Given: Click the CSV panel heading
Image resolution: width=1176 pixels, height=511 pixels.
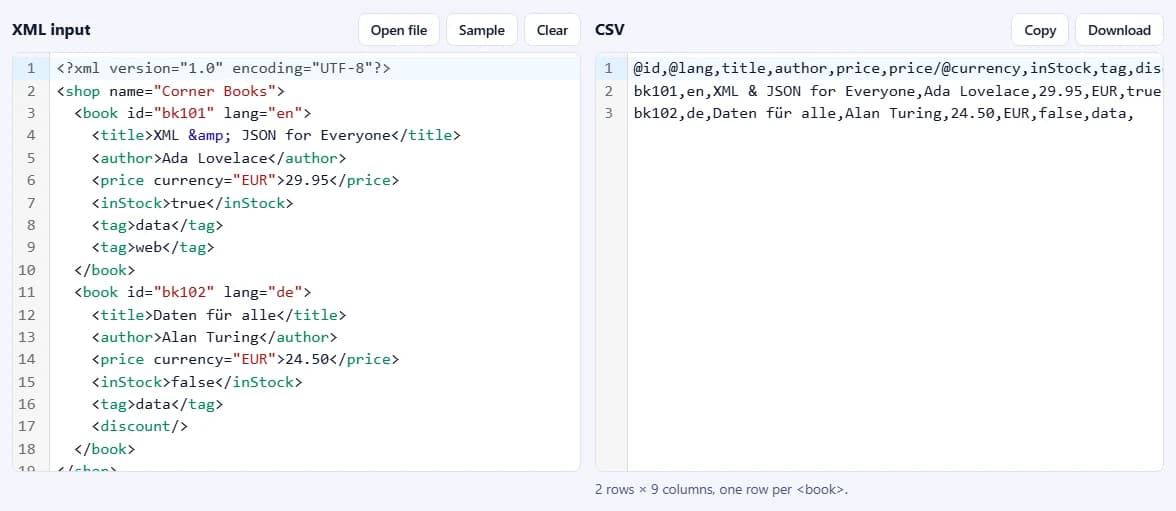Looking at the screenshot, I should click(610, 30).
